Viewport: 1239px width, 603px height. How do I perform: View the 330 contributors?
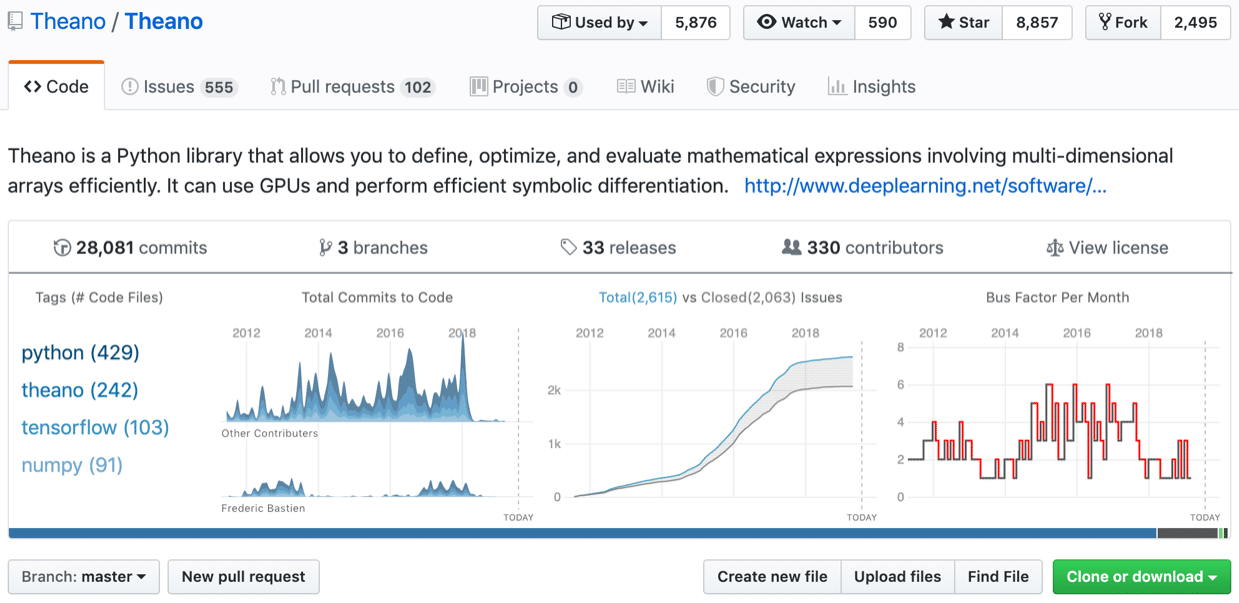click(x=862, y=248)
